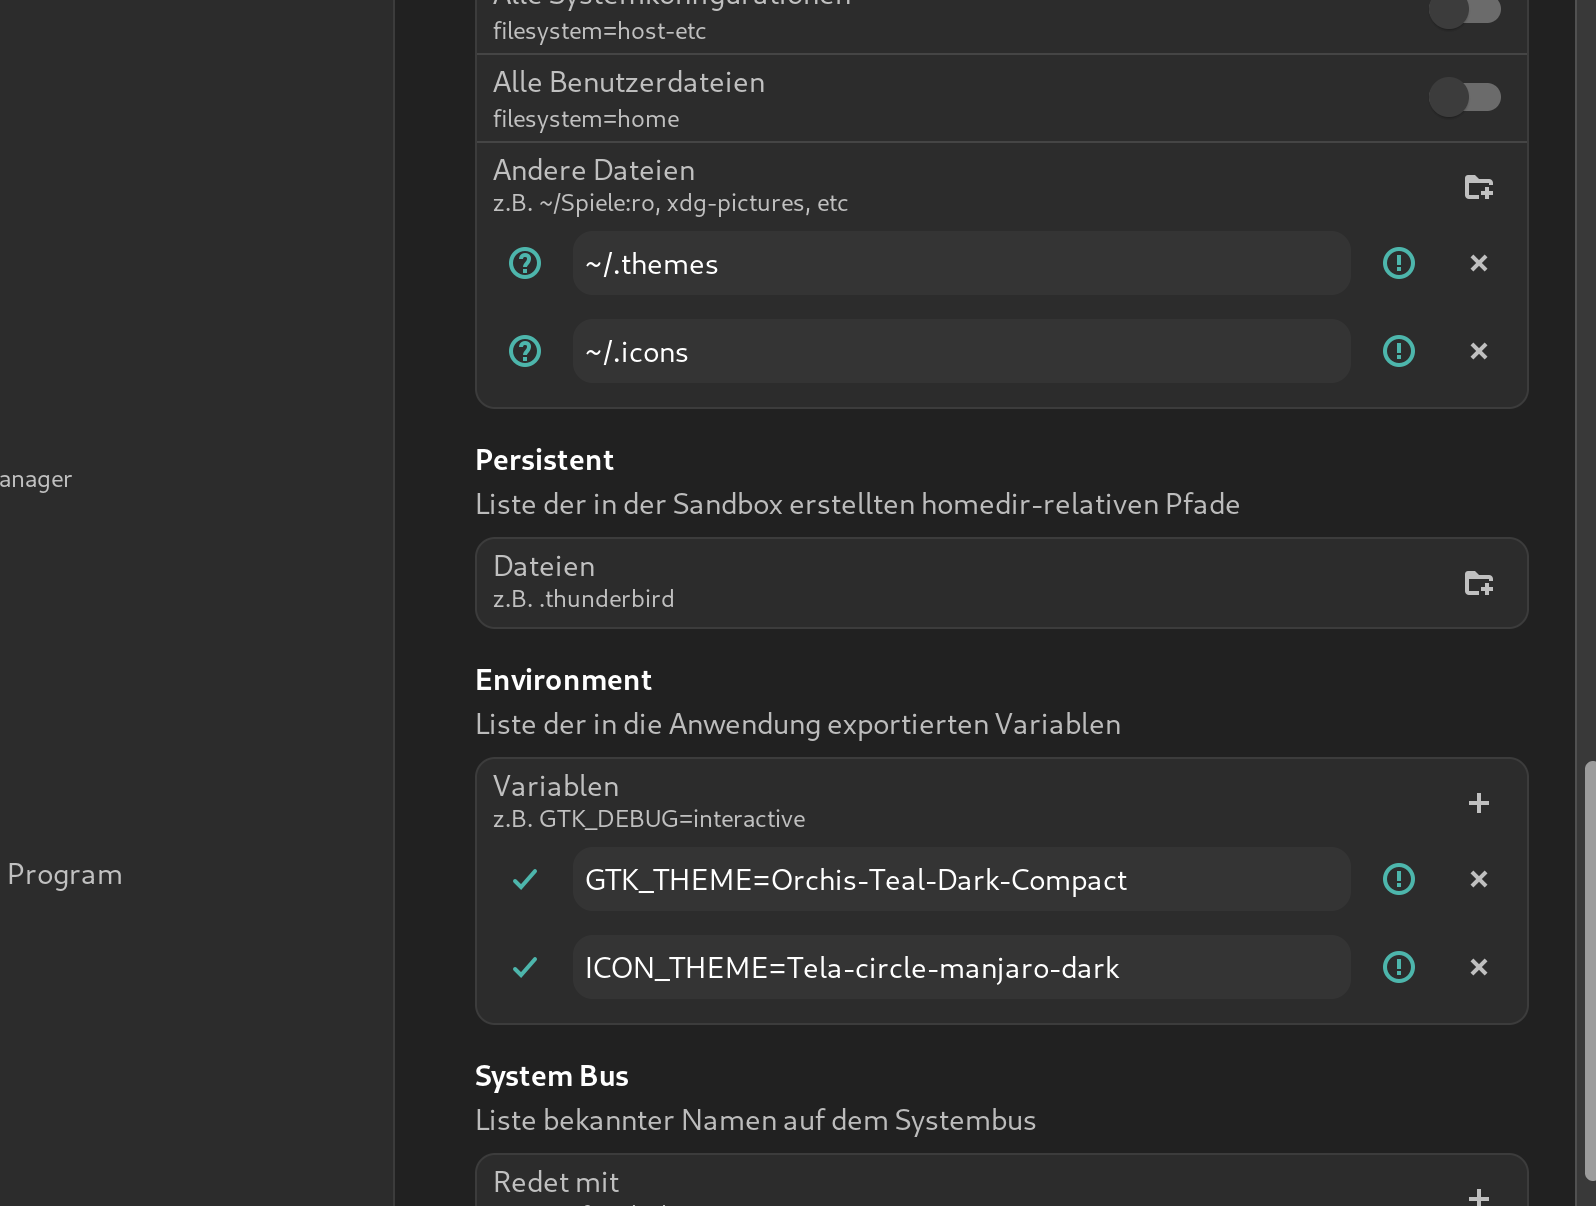
Task: Click the info icon for GTK_THEME variable
Action: [1398, 879]
